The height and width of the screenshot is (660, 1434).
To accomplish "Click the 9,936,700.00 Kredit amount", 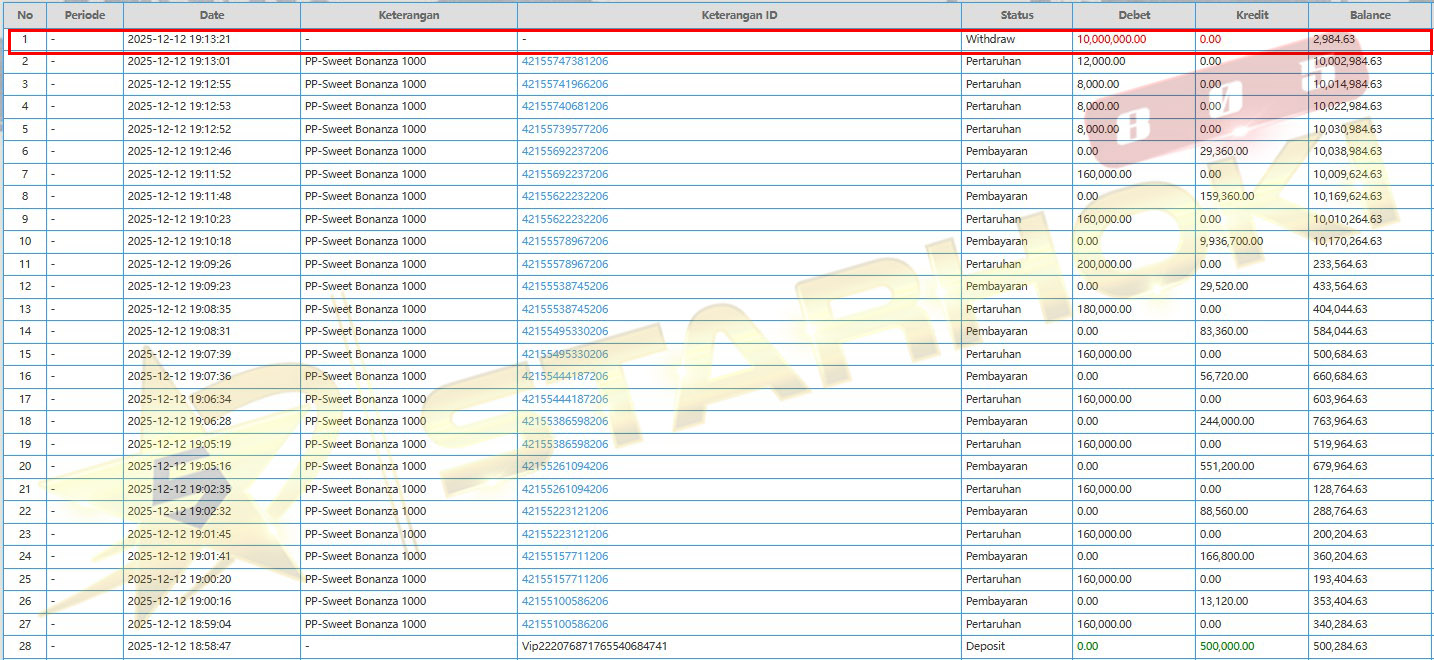I will pos(1231,242).
